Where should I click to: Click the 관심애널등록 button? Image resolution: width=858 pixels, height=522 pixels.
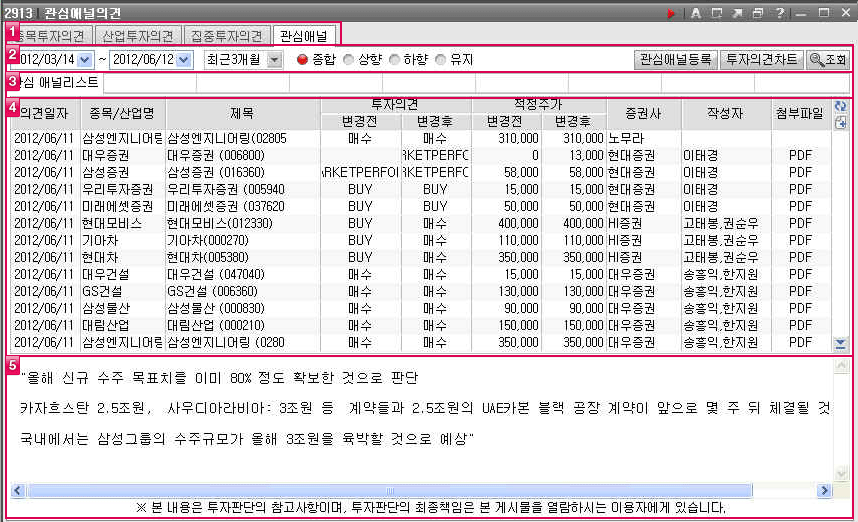tap(676, 60)
